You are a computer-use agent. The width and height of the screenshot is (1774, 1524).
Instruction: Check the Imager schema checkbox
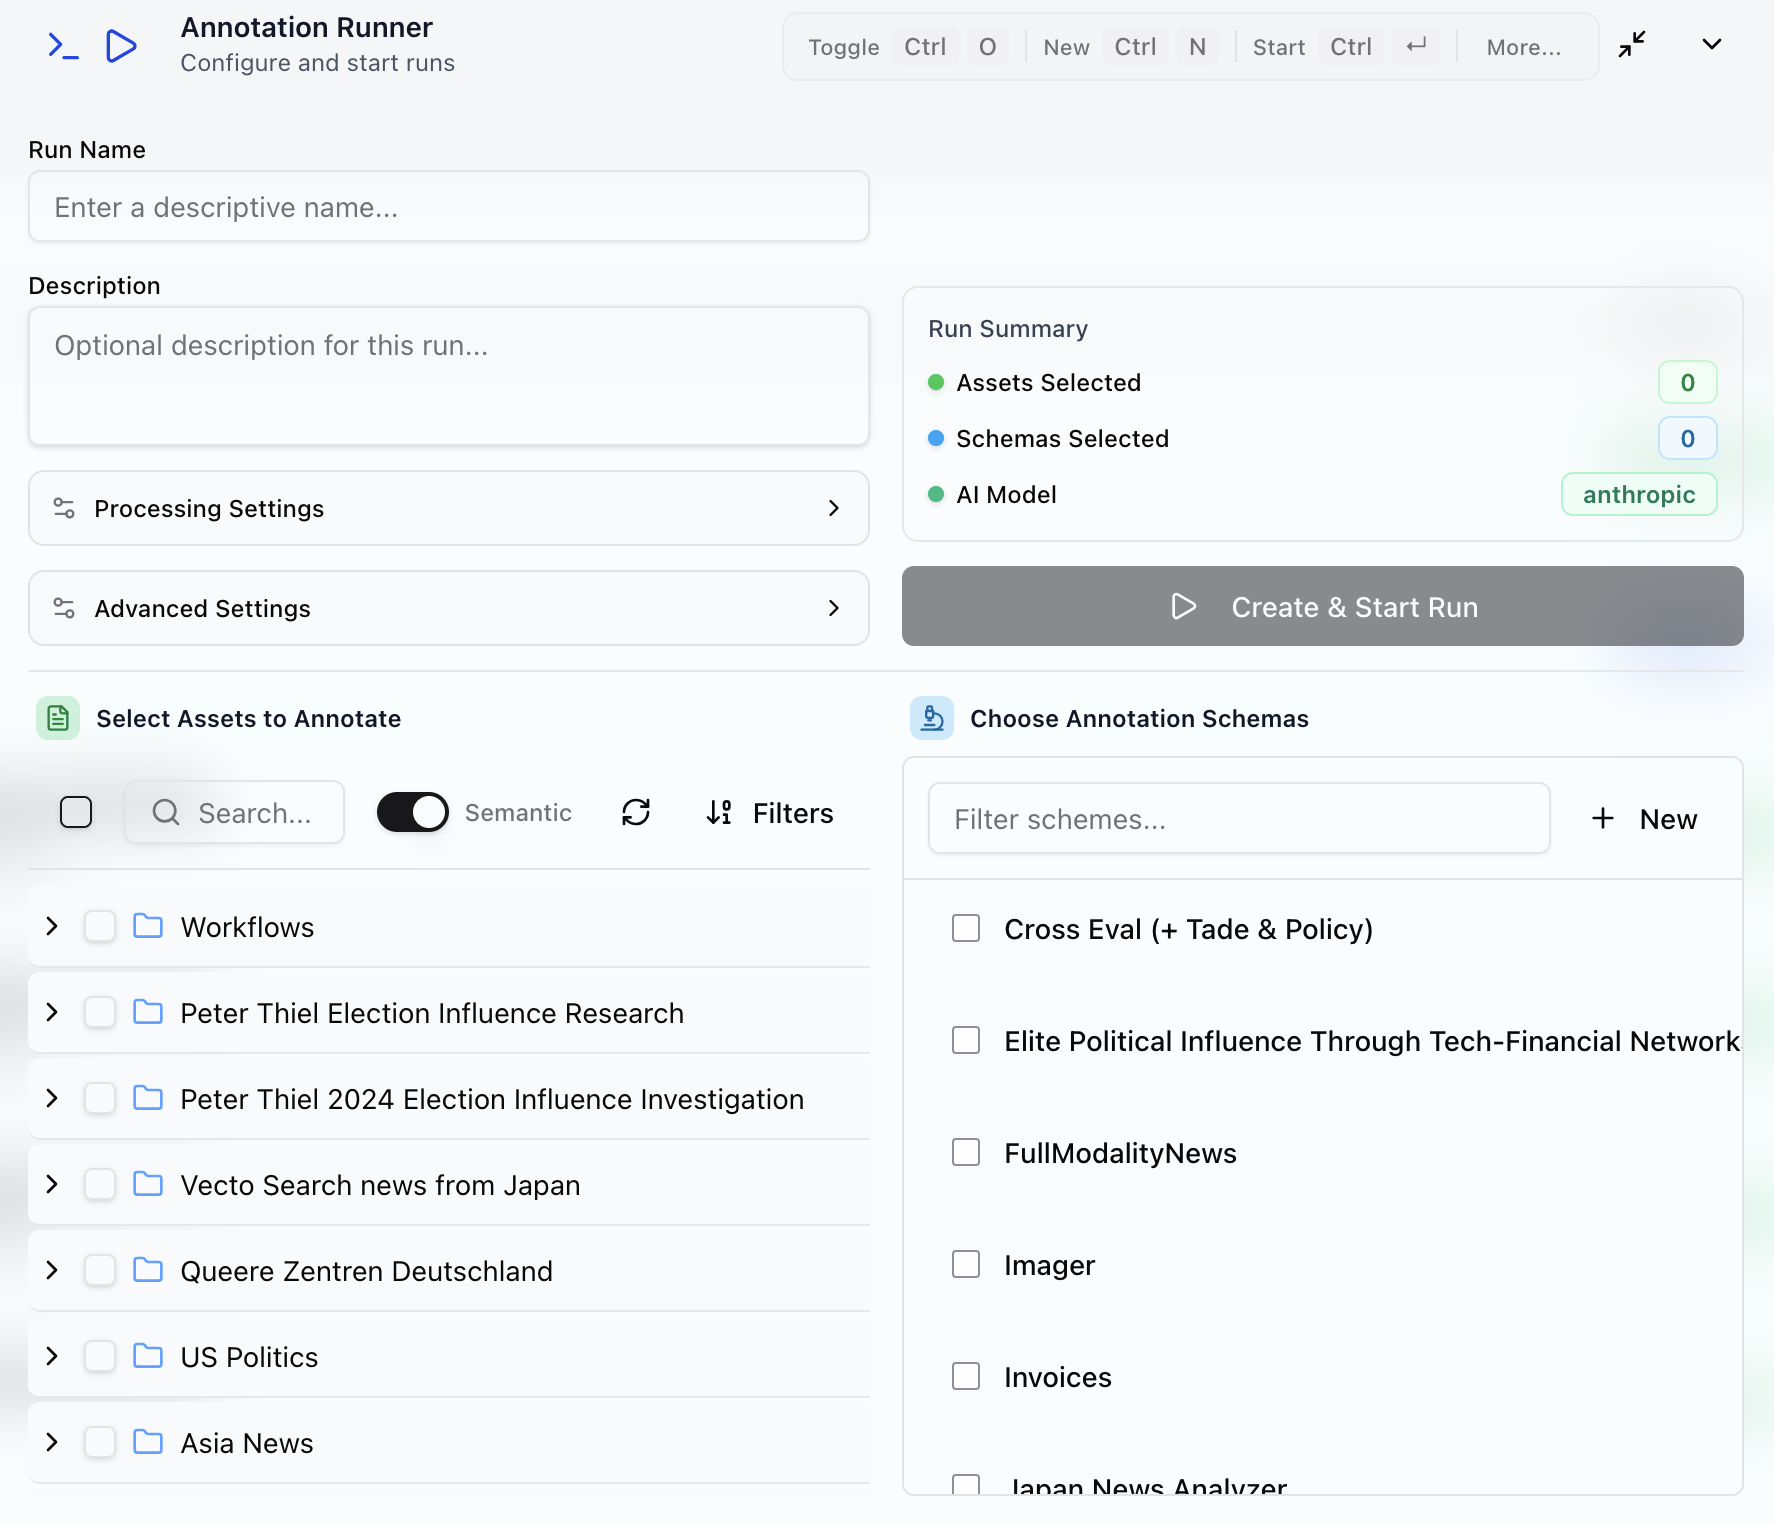pos(966,1264)
